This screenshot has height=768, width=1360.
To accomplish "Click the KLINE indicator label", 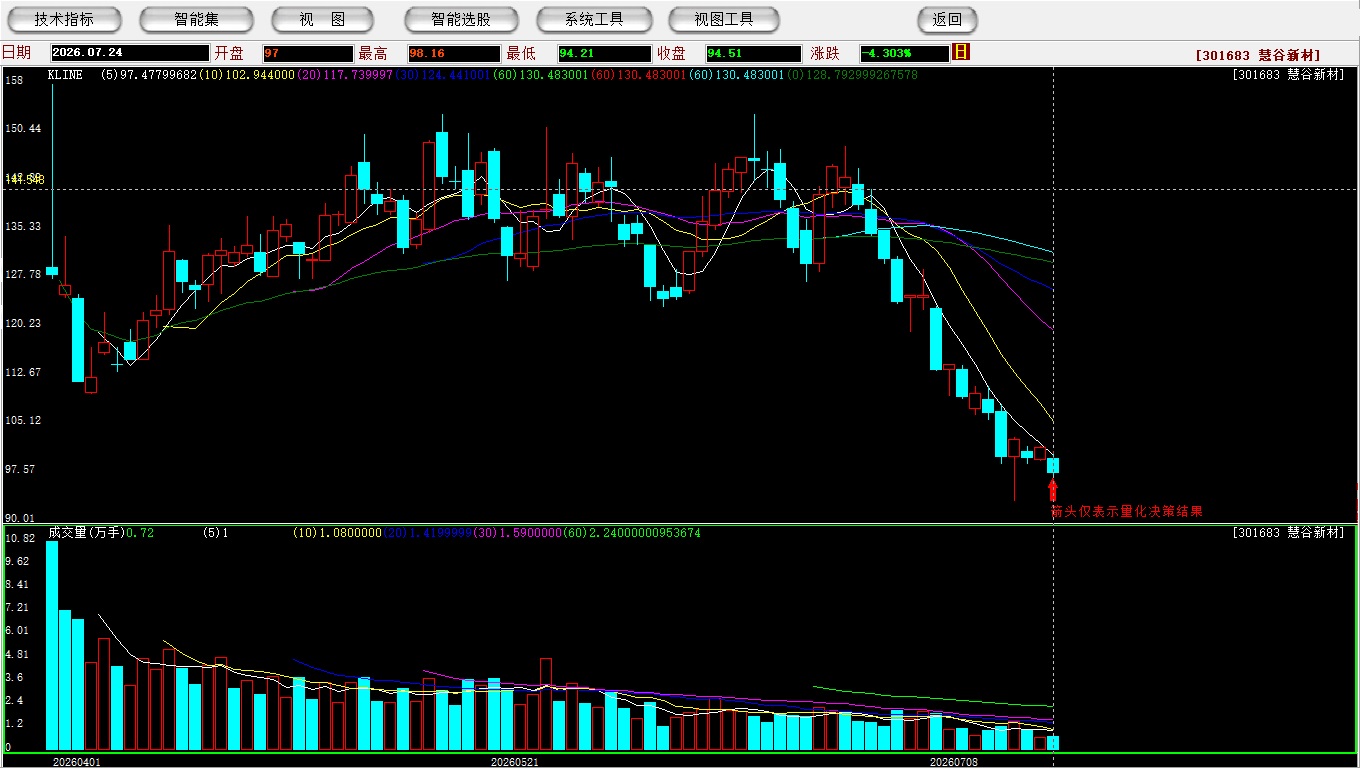I will [65, 75].
